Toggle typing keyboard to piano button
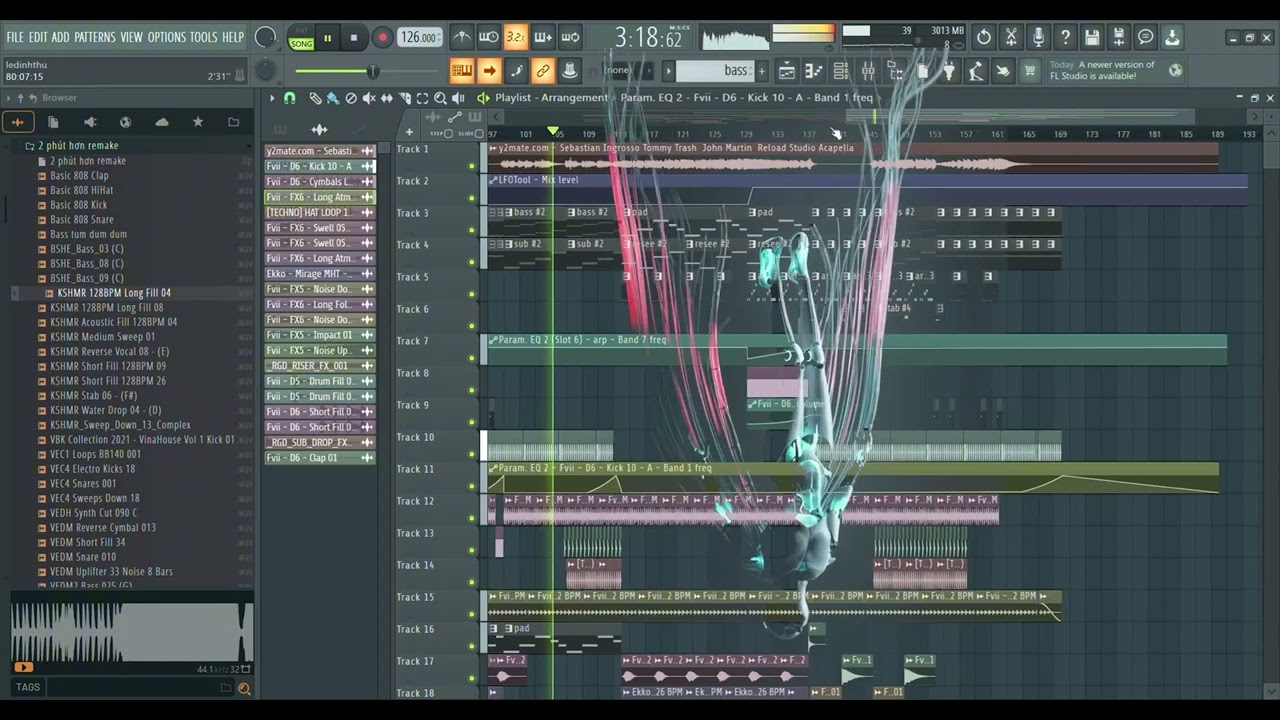The image size is (1280, 720). (x=461, y=71)
